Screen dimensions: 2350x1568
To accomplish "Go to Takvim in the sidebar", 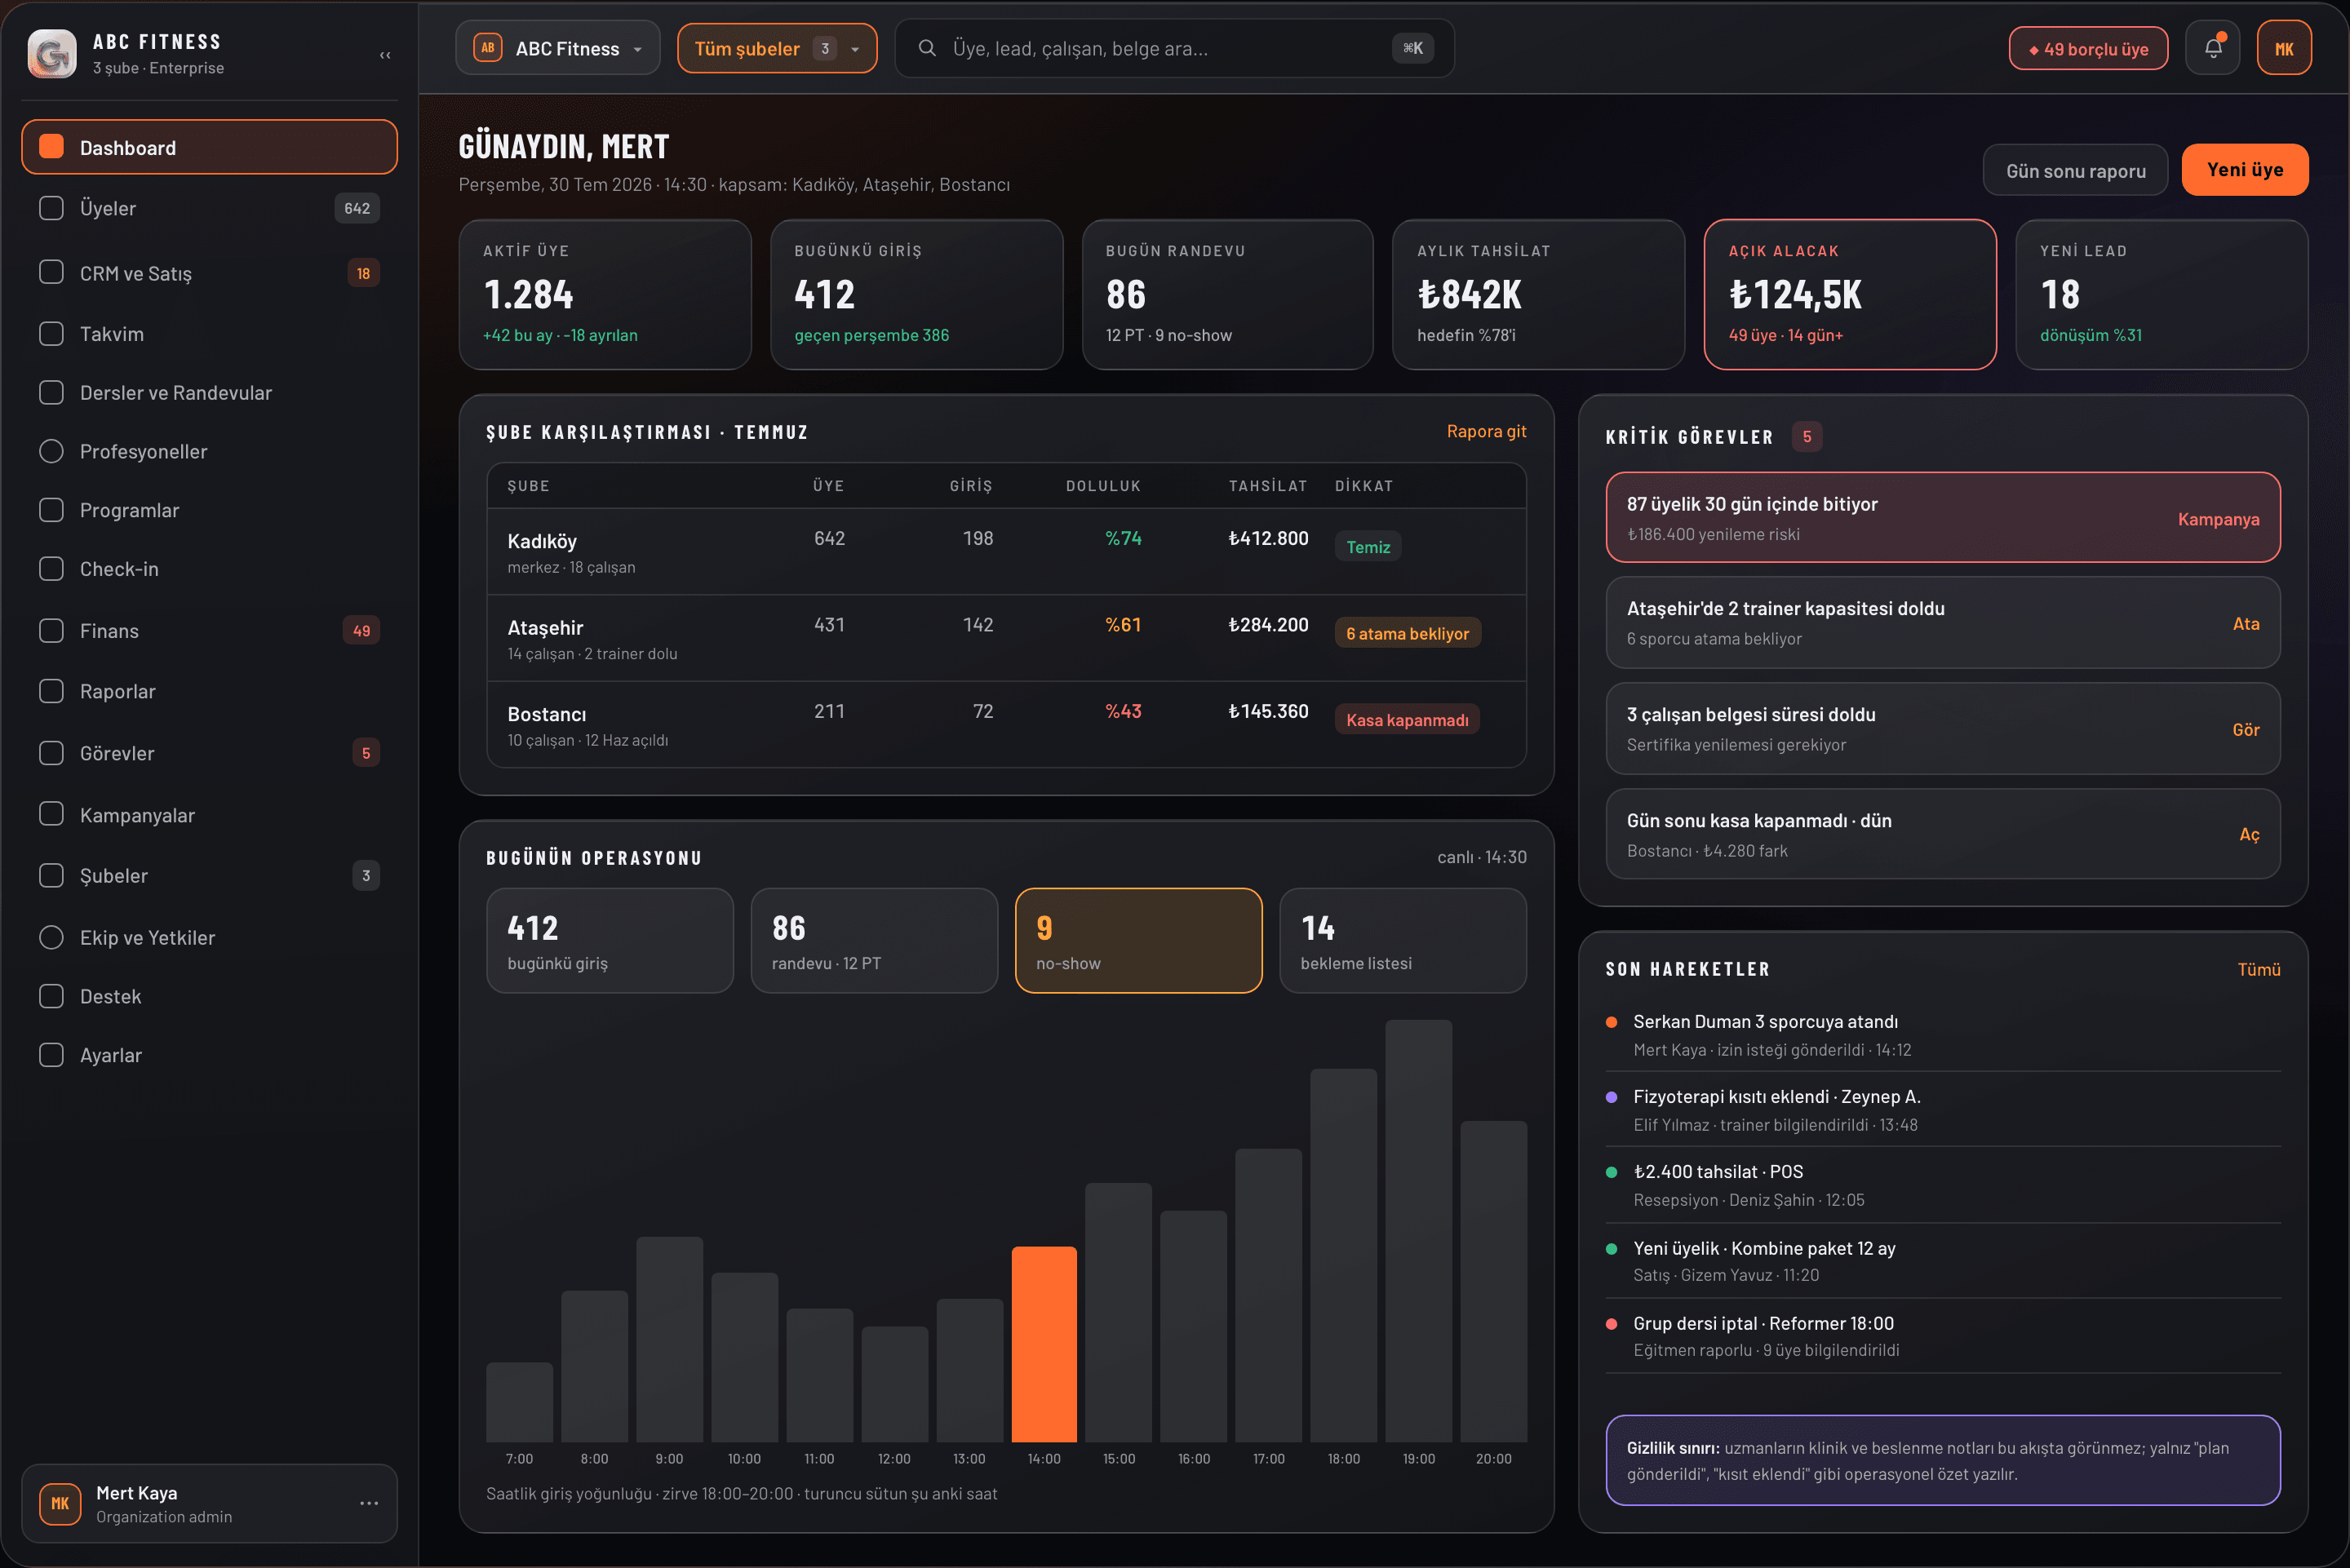I will tap(209, 334).
